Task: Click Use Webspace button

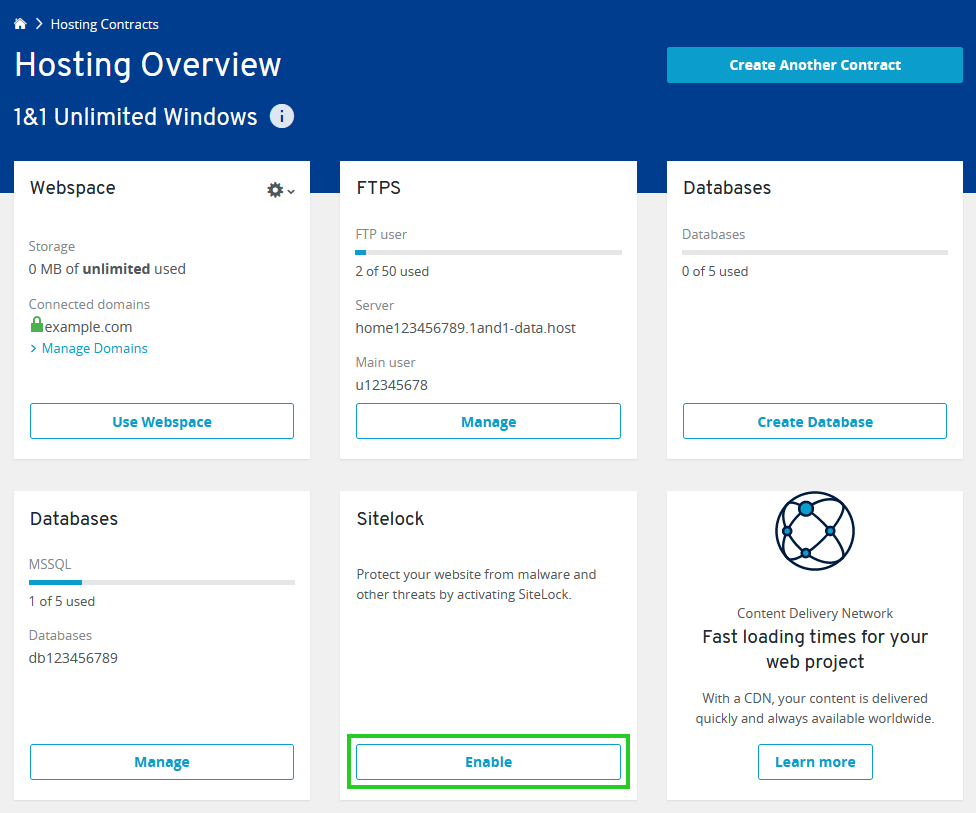Action: tap(162, 421)
